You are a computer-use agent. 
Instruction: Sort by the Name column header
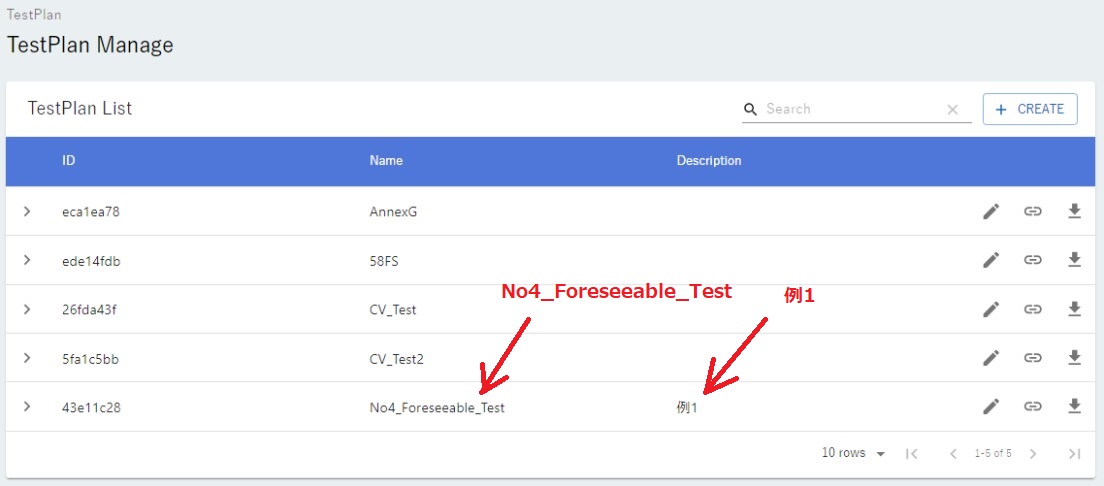(386, 161)
